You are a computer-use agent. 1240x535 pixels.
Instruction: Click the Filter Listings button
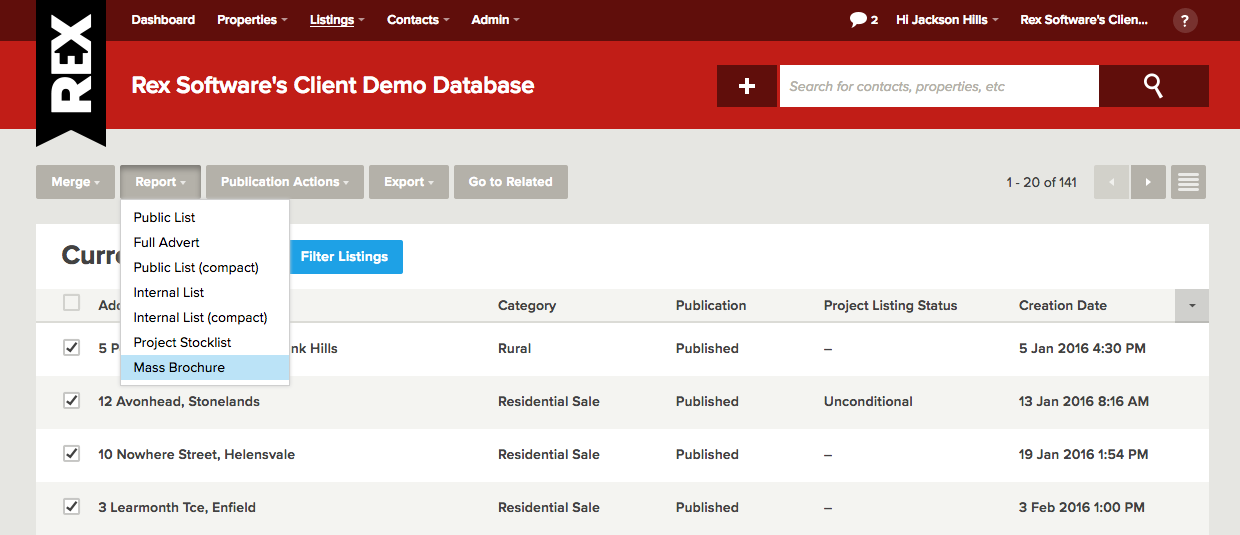344,257
